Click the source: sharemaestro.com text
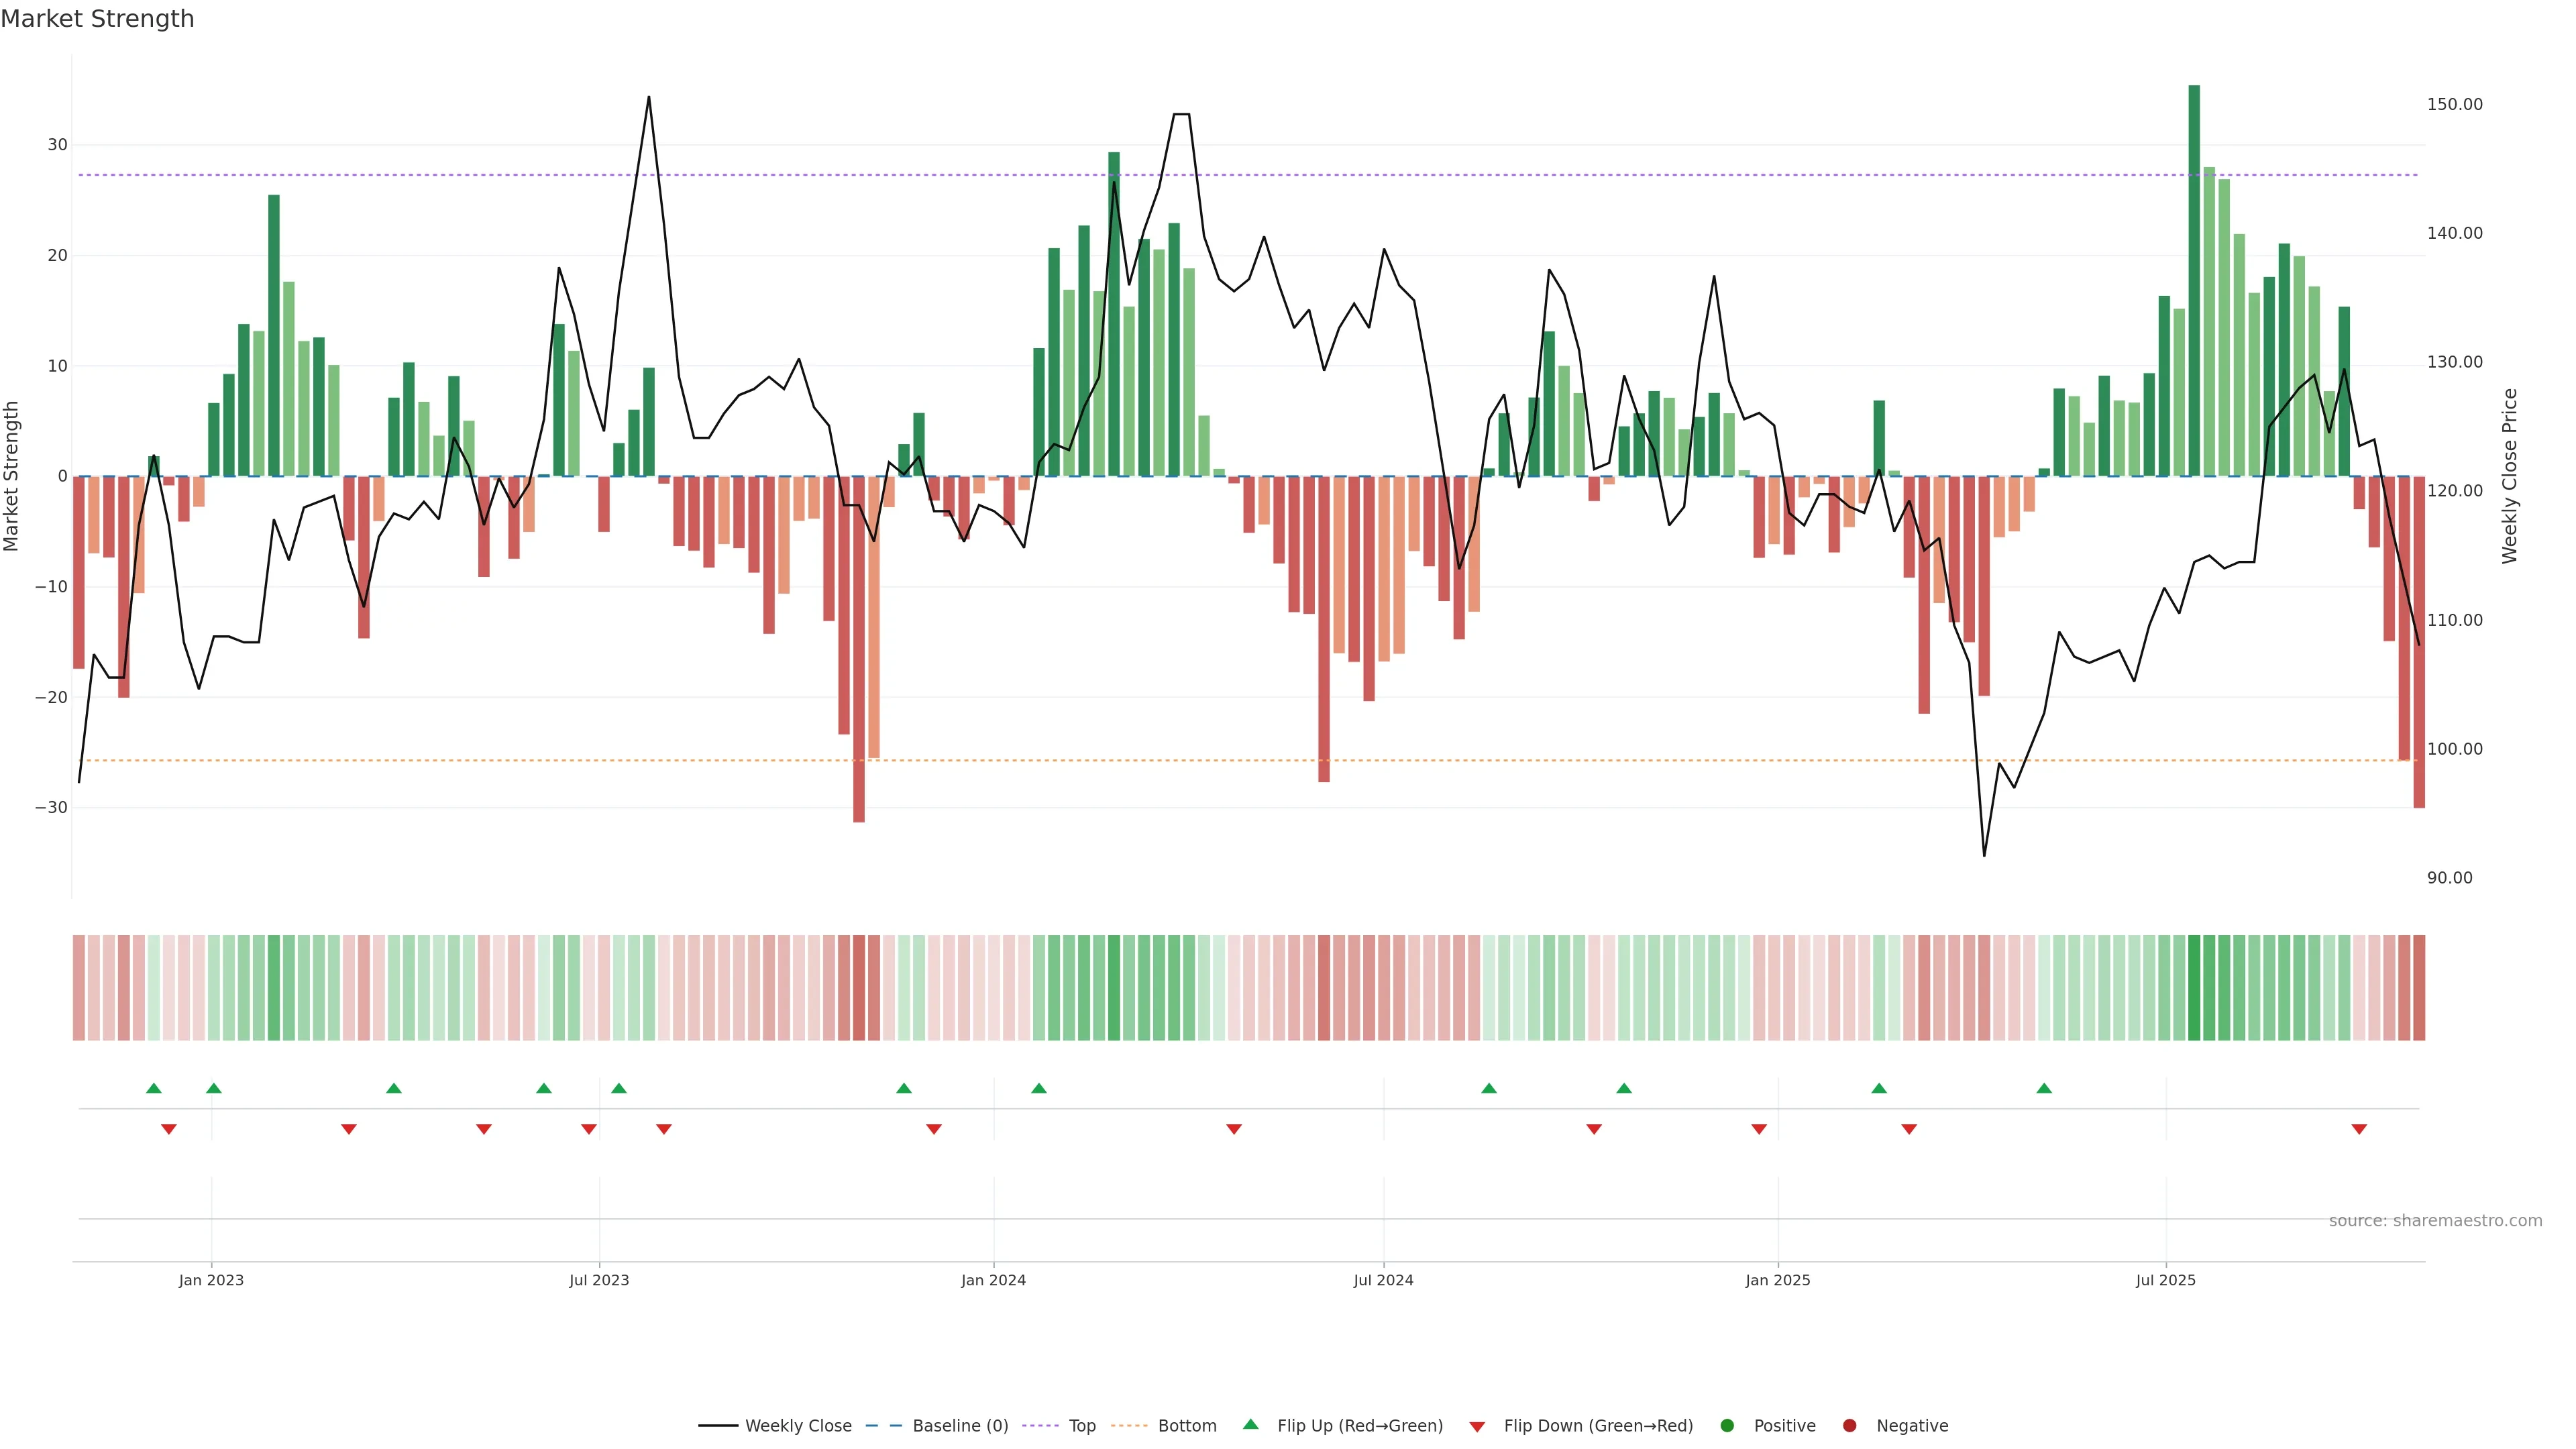 coord(2435,1220)
